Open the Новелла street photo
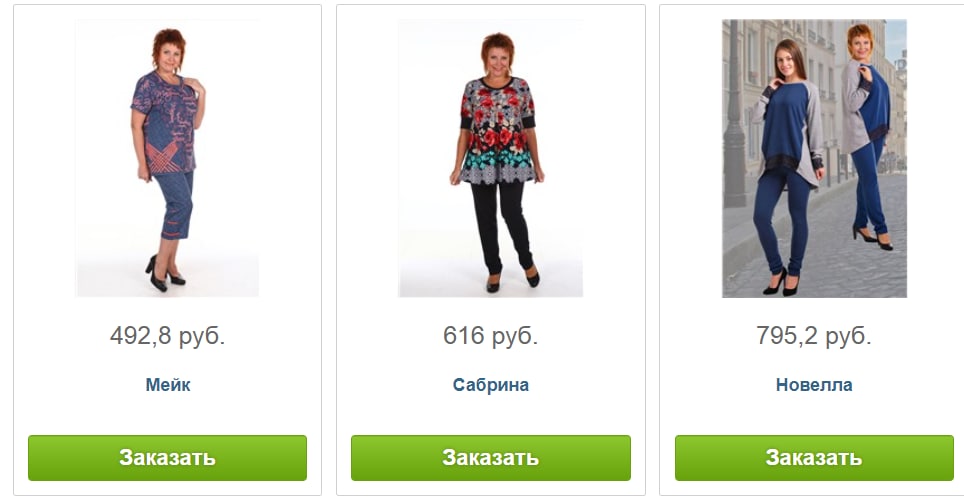Viewport: 964px width, 497px height. tap(814, 158)
